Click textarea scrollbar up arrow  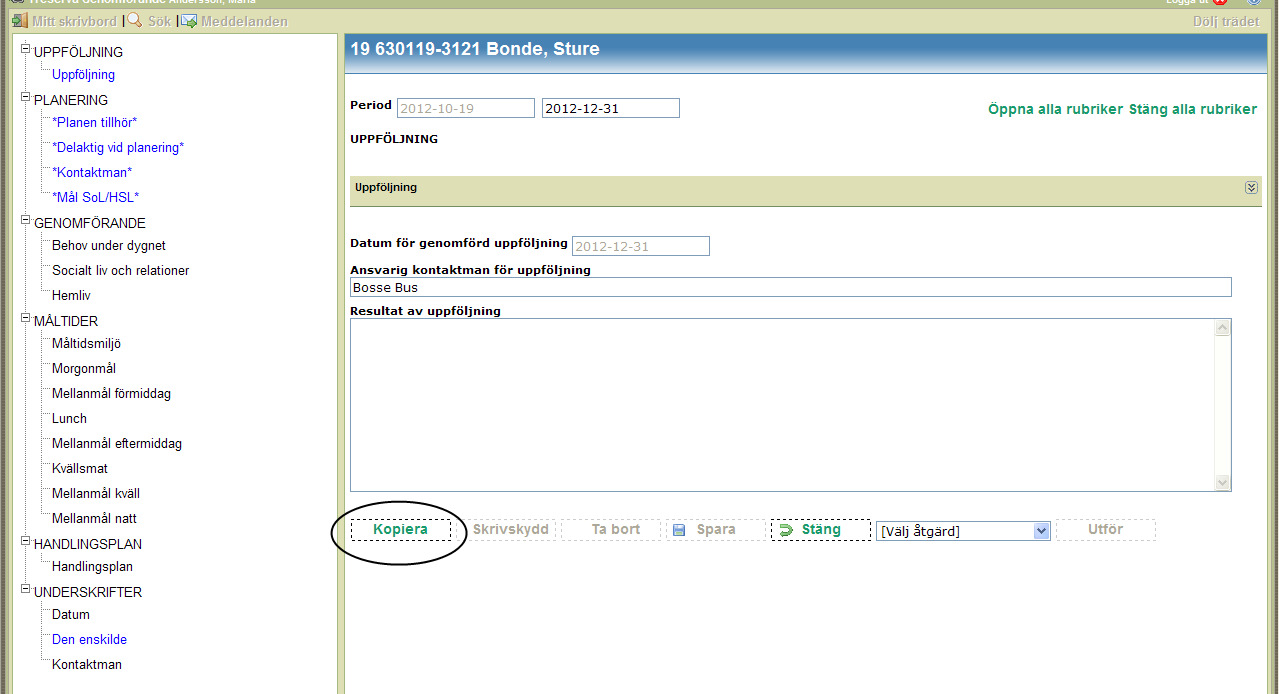tap(1222, 327)
